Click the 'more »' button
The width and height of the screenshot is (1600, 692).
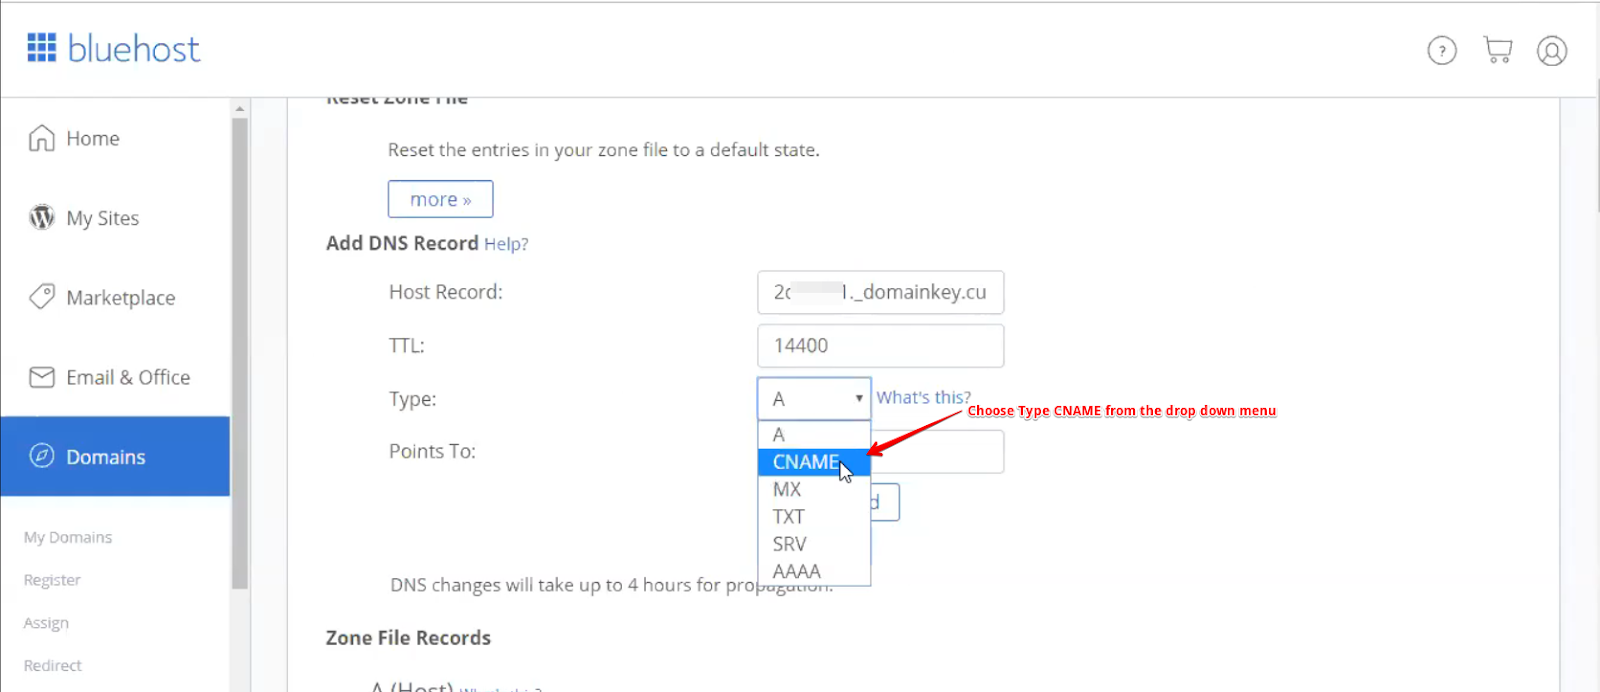click(x=440, y=199)
